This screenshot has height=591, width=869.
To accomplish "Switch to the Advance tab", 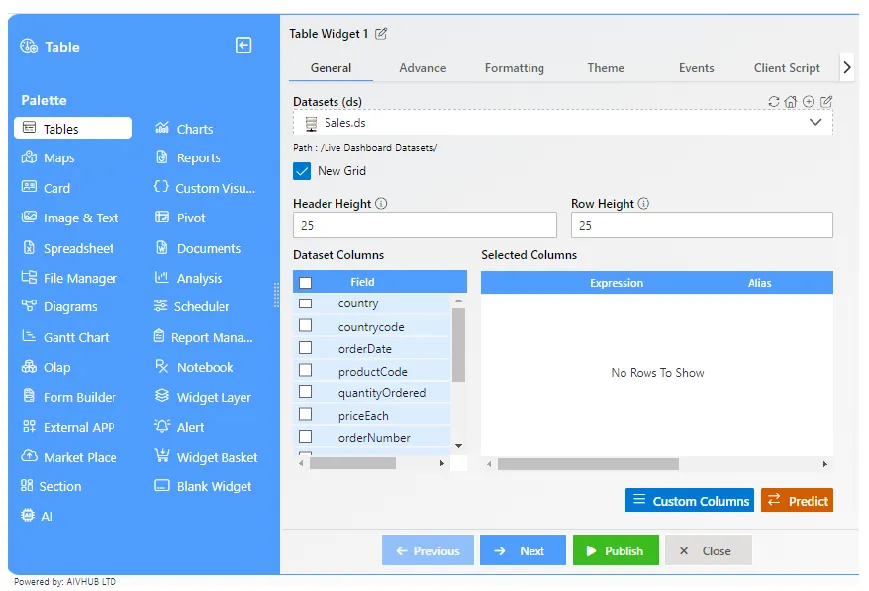I will [423, 68].
